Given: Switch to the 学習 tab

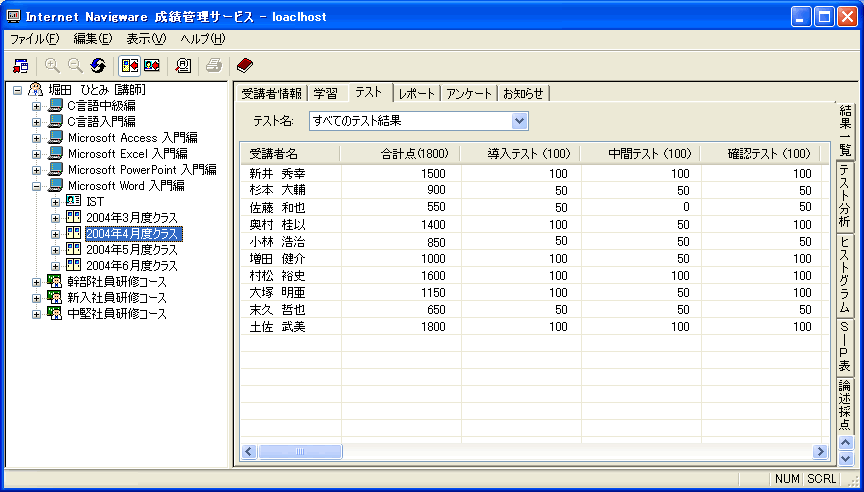Looking at the screenshot, I should click(327, 94).
